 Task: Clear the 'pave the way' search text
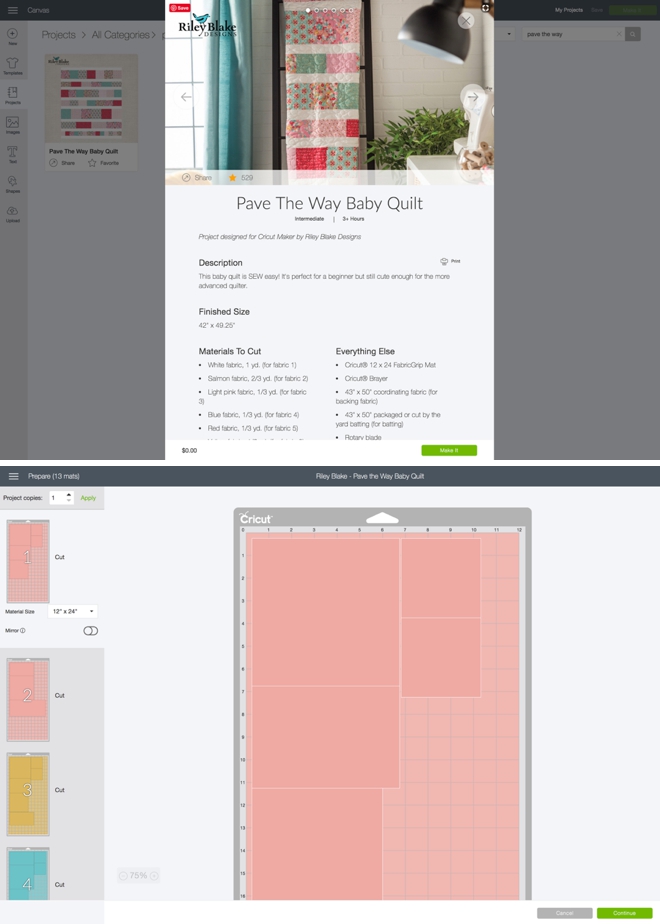pos(619,34)
